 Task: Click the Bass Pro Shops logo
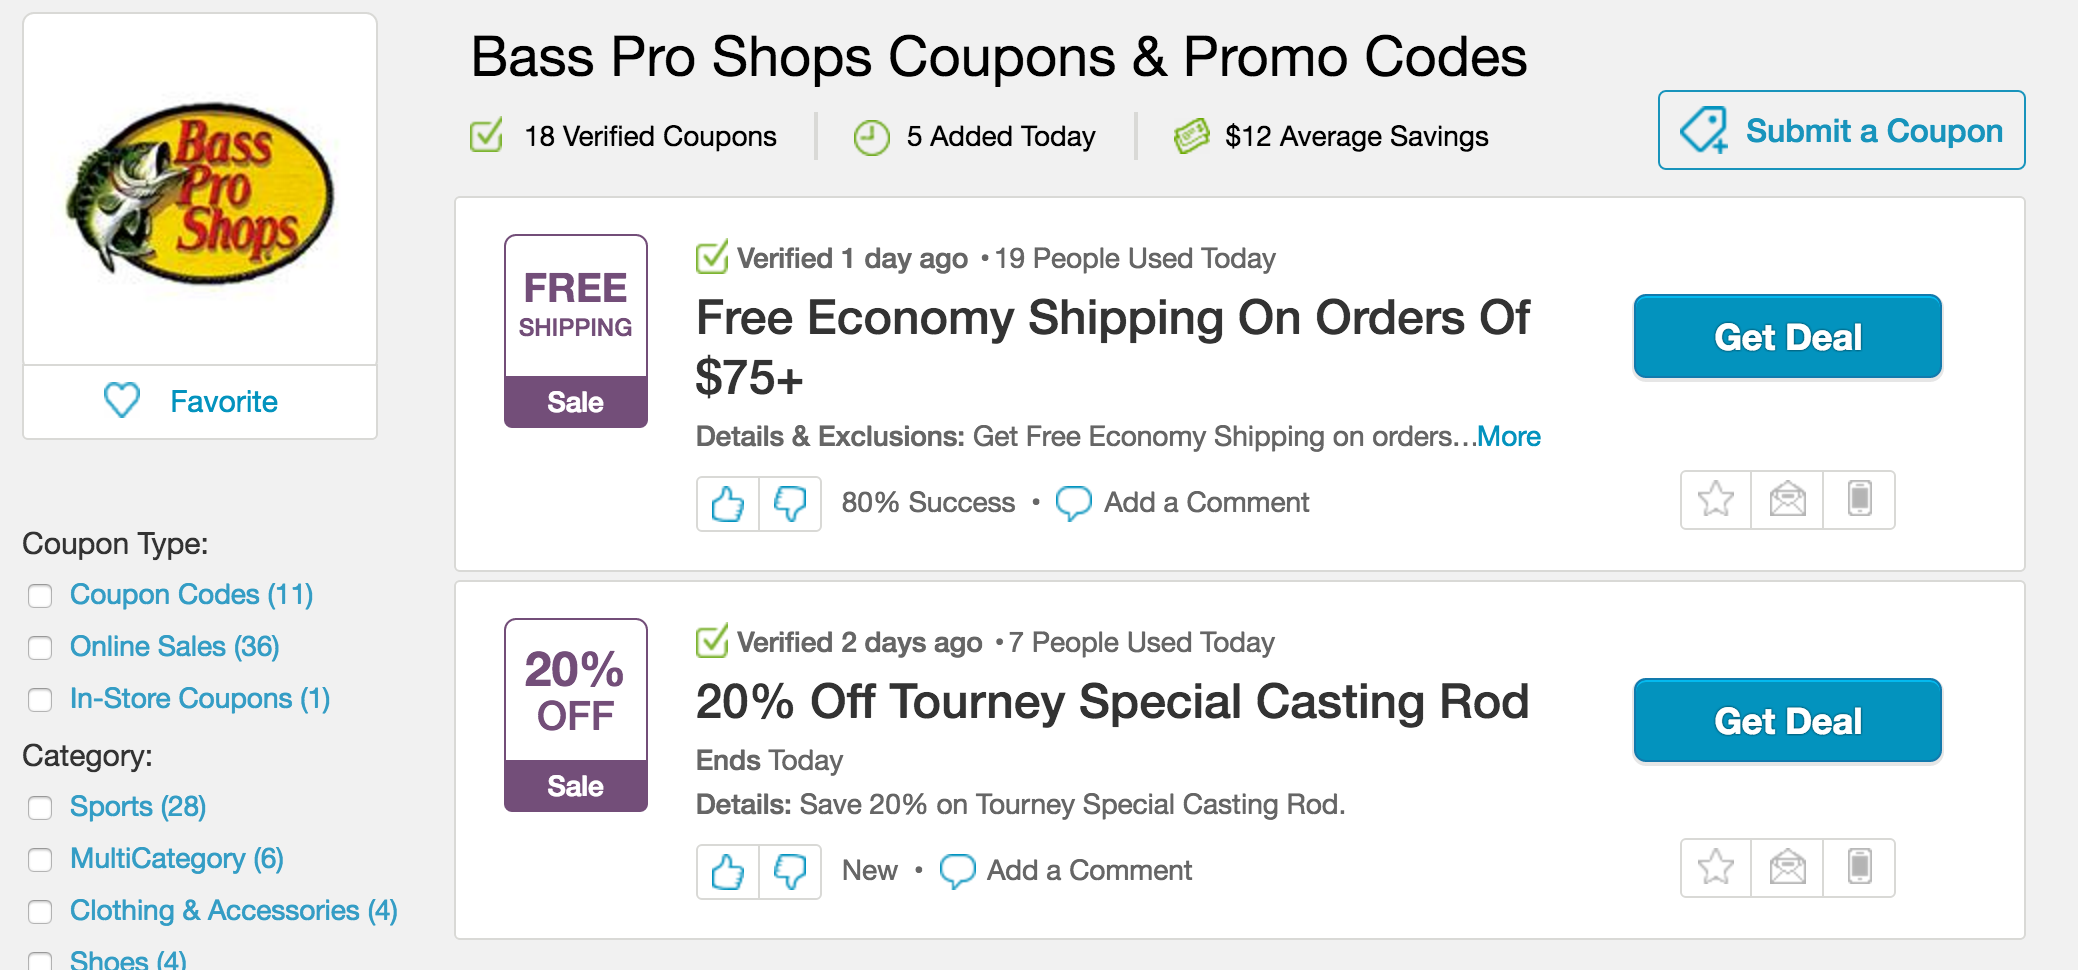[x=200, y=192]
